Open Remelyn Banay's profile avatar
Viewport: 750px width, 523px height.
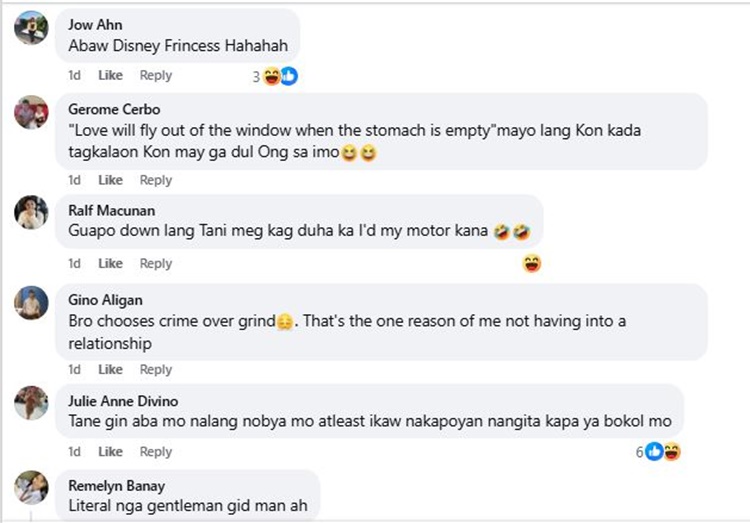[x=31, y=486]
